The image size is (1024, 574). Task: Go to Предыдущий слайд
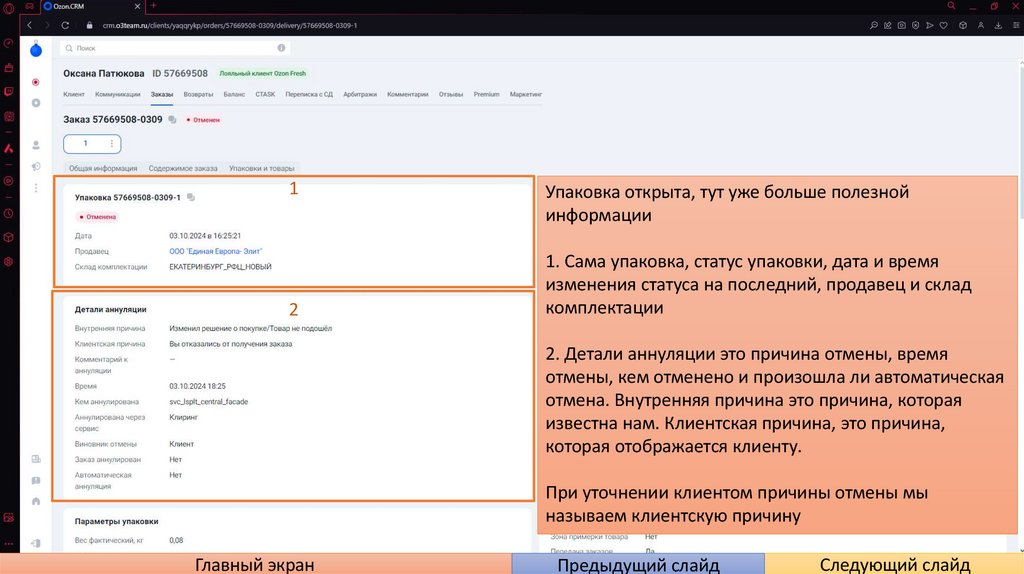pos(638,564)
